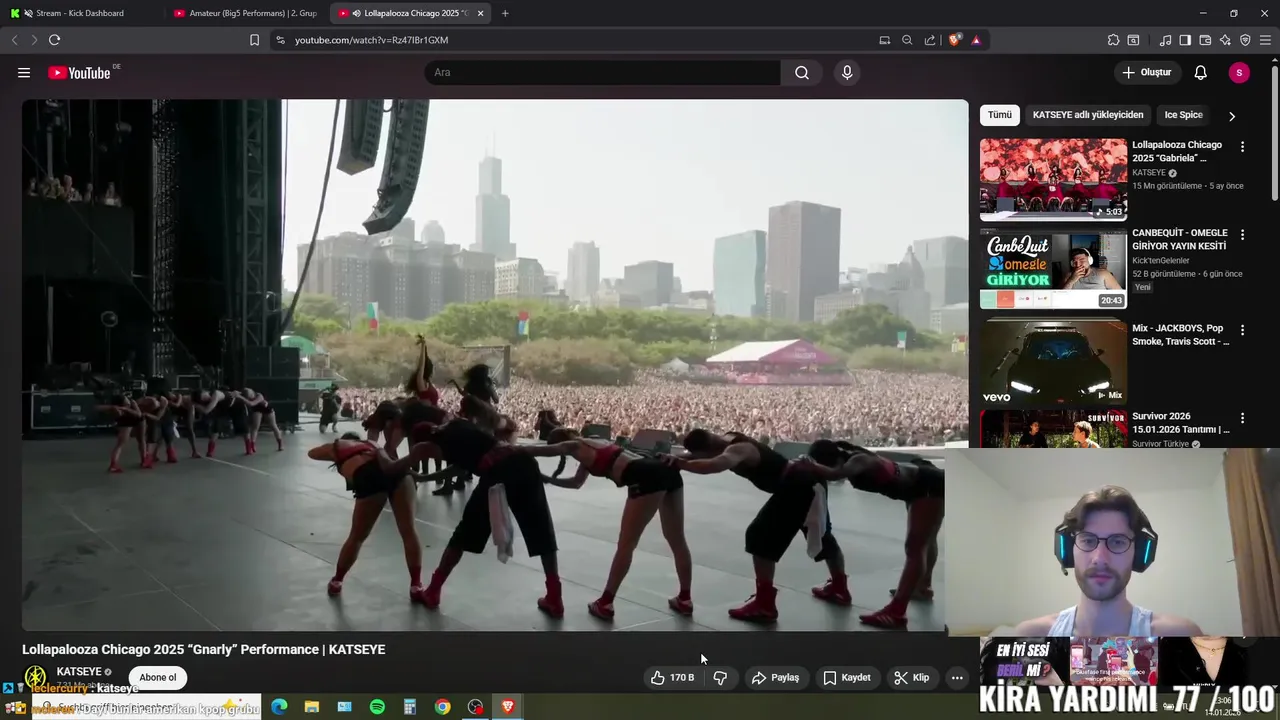Open Survivor 2026 Tanıtımı thumbnail
The height and width of the screenshot is (720, 1280).
coord(1053,429)
